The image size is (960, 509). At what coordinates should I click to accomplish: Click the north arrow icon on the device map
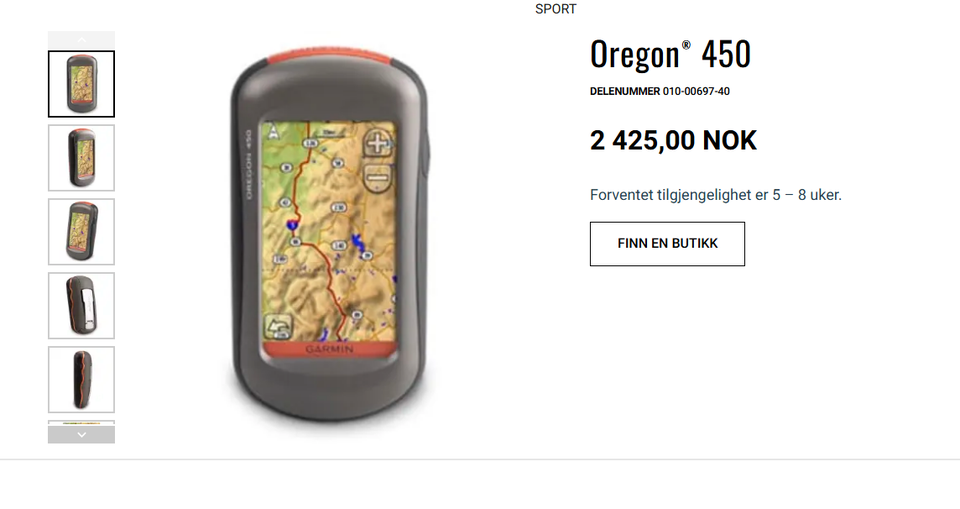(274, 131)
